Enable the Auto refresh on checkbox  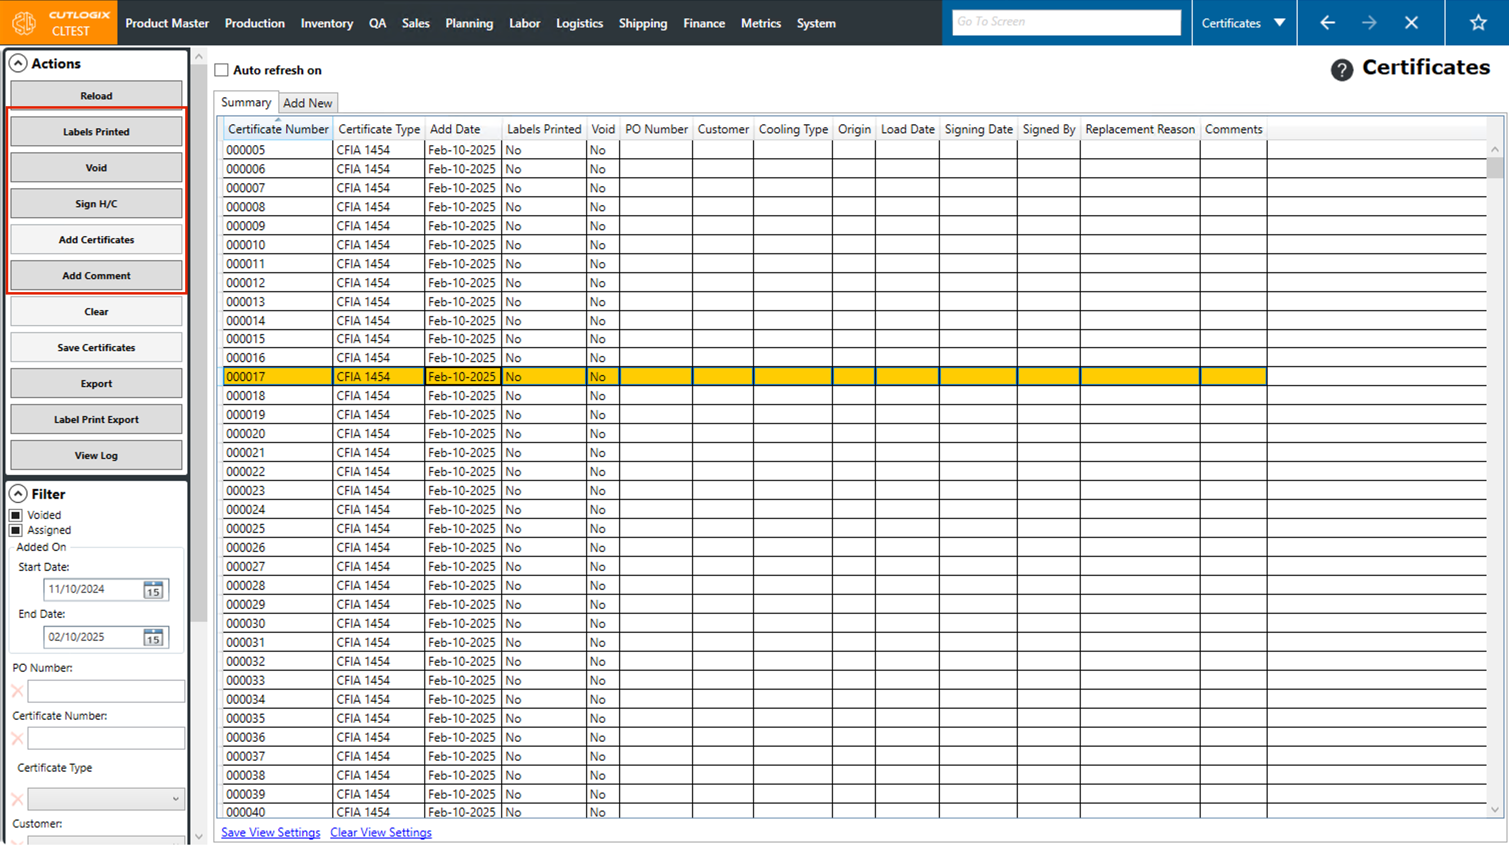point(222,70)
